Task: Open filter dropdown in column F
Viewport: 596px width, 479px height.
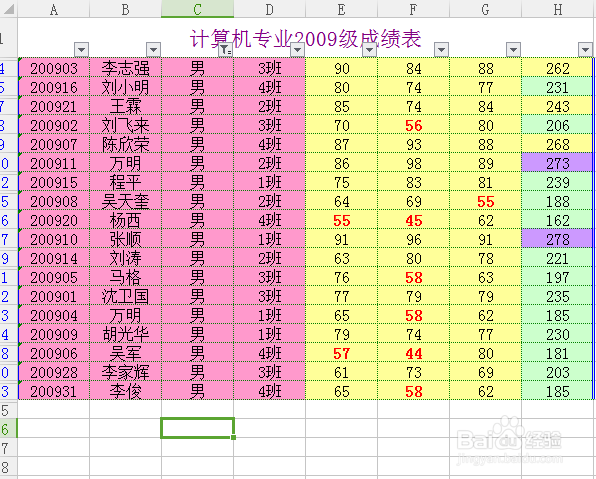Action: [441, 49]
